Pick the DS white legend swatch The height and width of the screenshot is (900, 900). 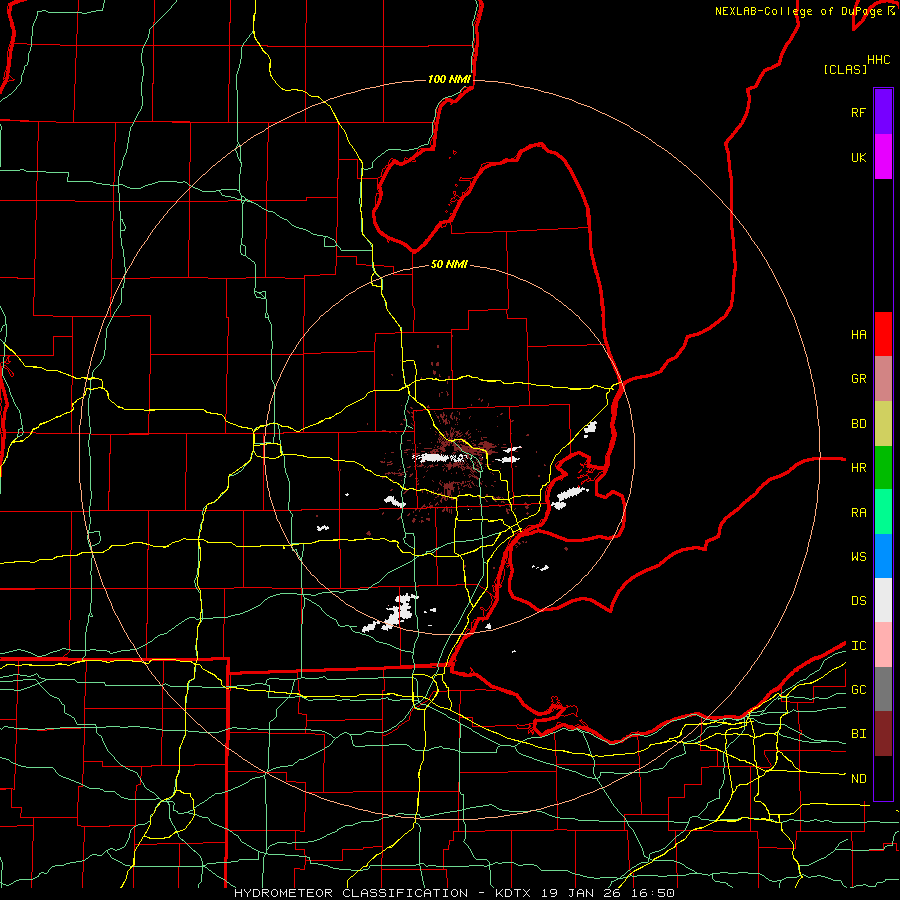(883, 600)
